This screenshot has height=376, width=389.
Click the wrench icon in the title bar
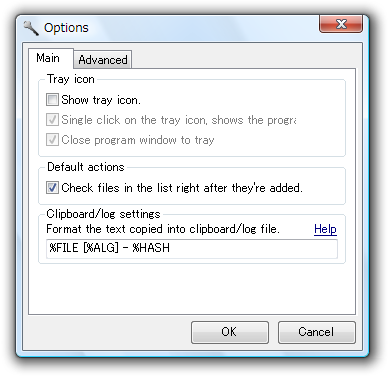(31, 28)
